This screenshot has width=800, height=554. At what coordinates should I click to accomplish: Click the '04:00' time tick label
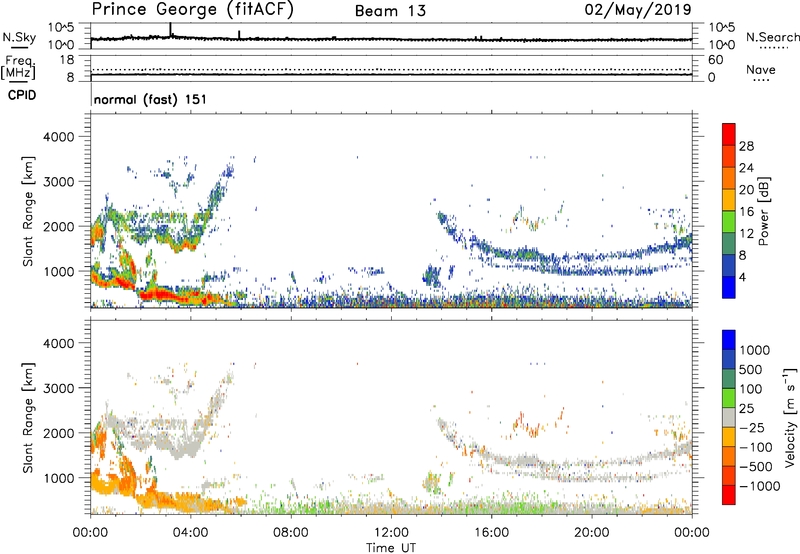190,533
